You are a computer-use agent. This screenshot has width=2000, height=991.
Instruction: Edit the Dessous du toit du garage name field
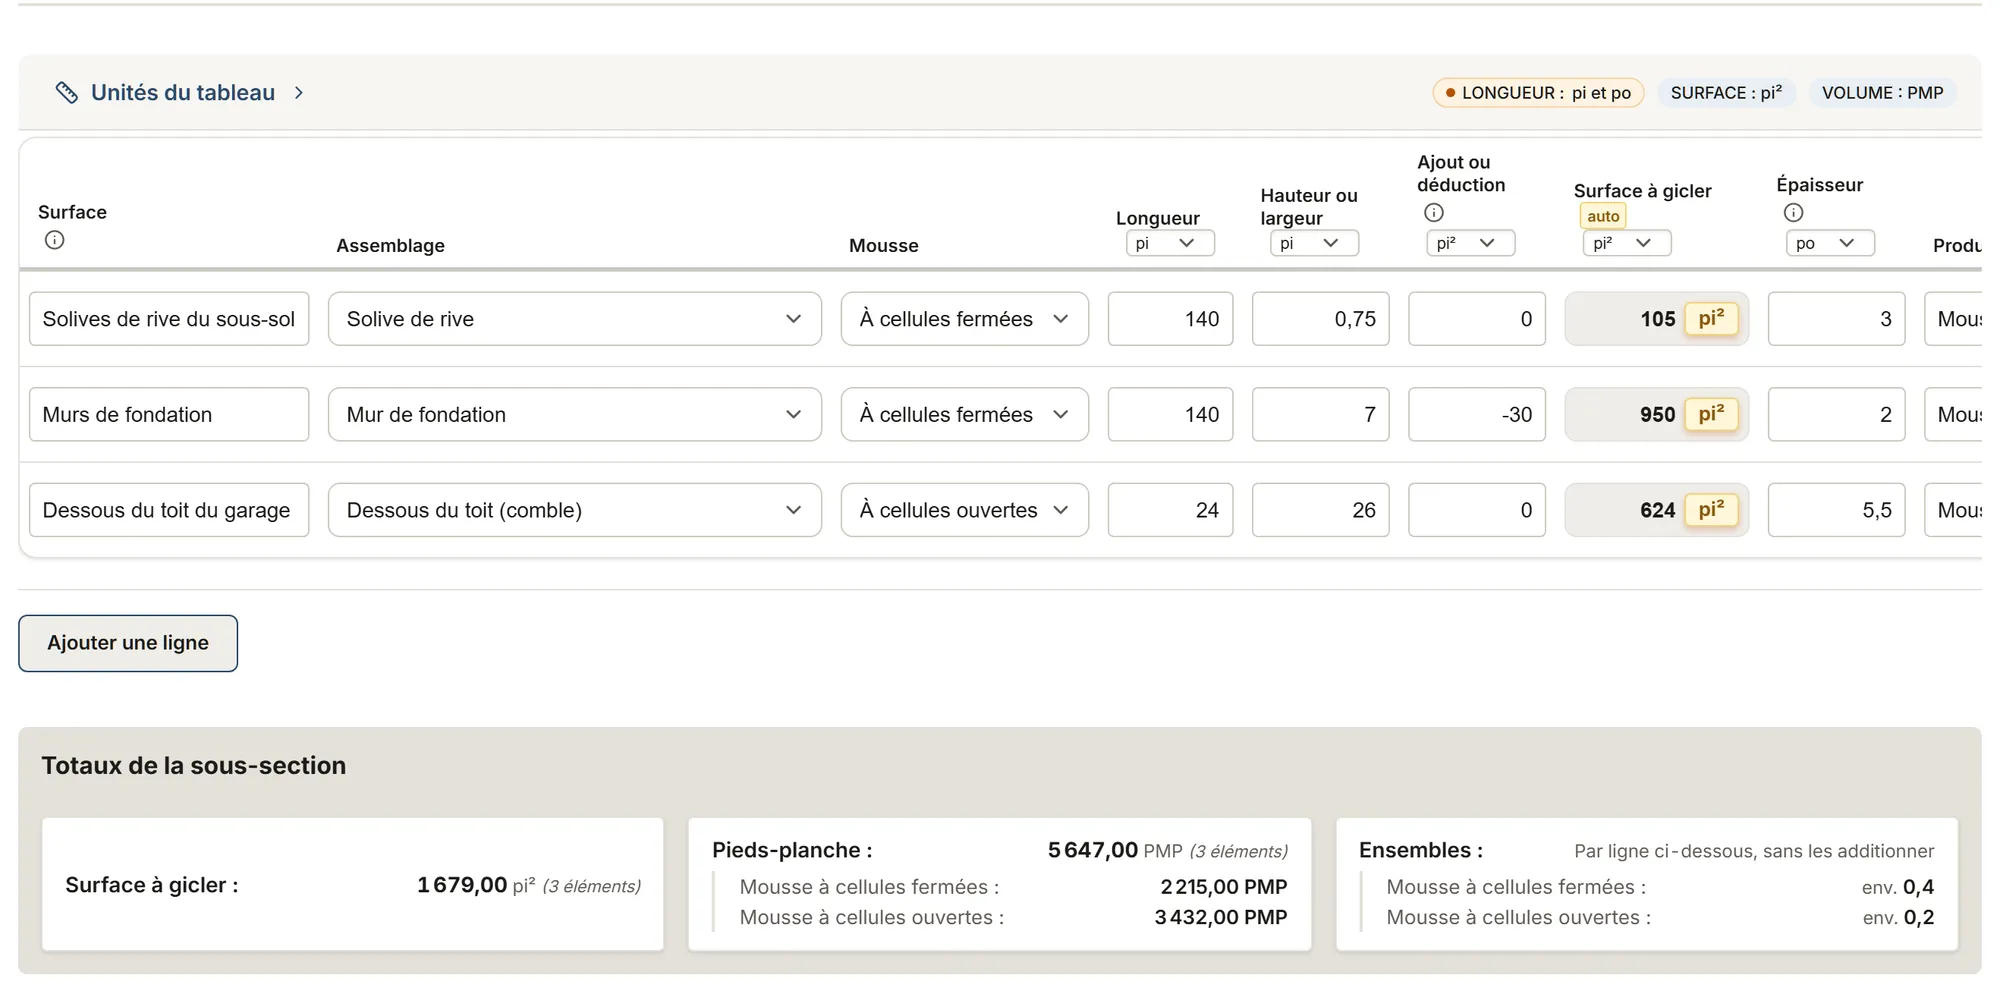pos(169,510)
